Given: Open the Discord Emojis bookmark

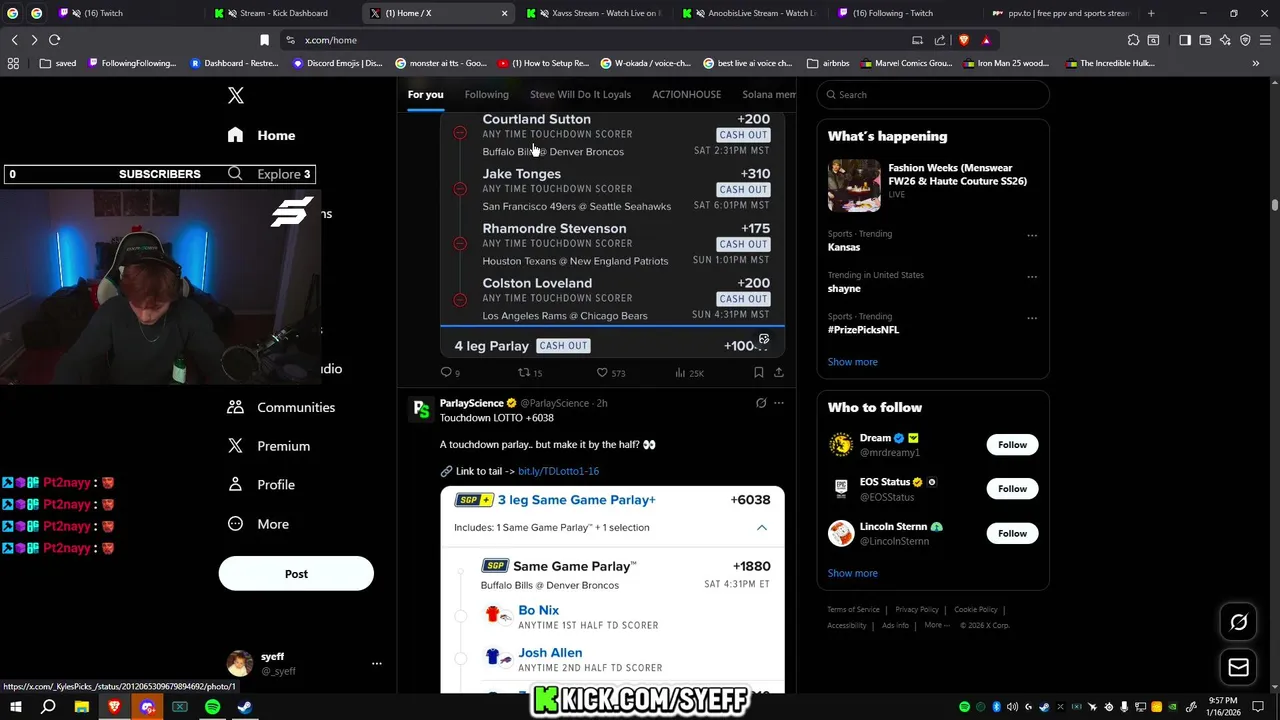Looking at the screenshot, I should coord(338,63).
